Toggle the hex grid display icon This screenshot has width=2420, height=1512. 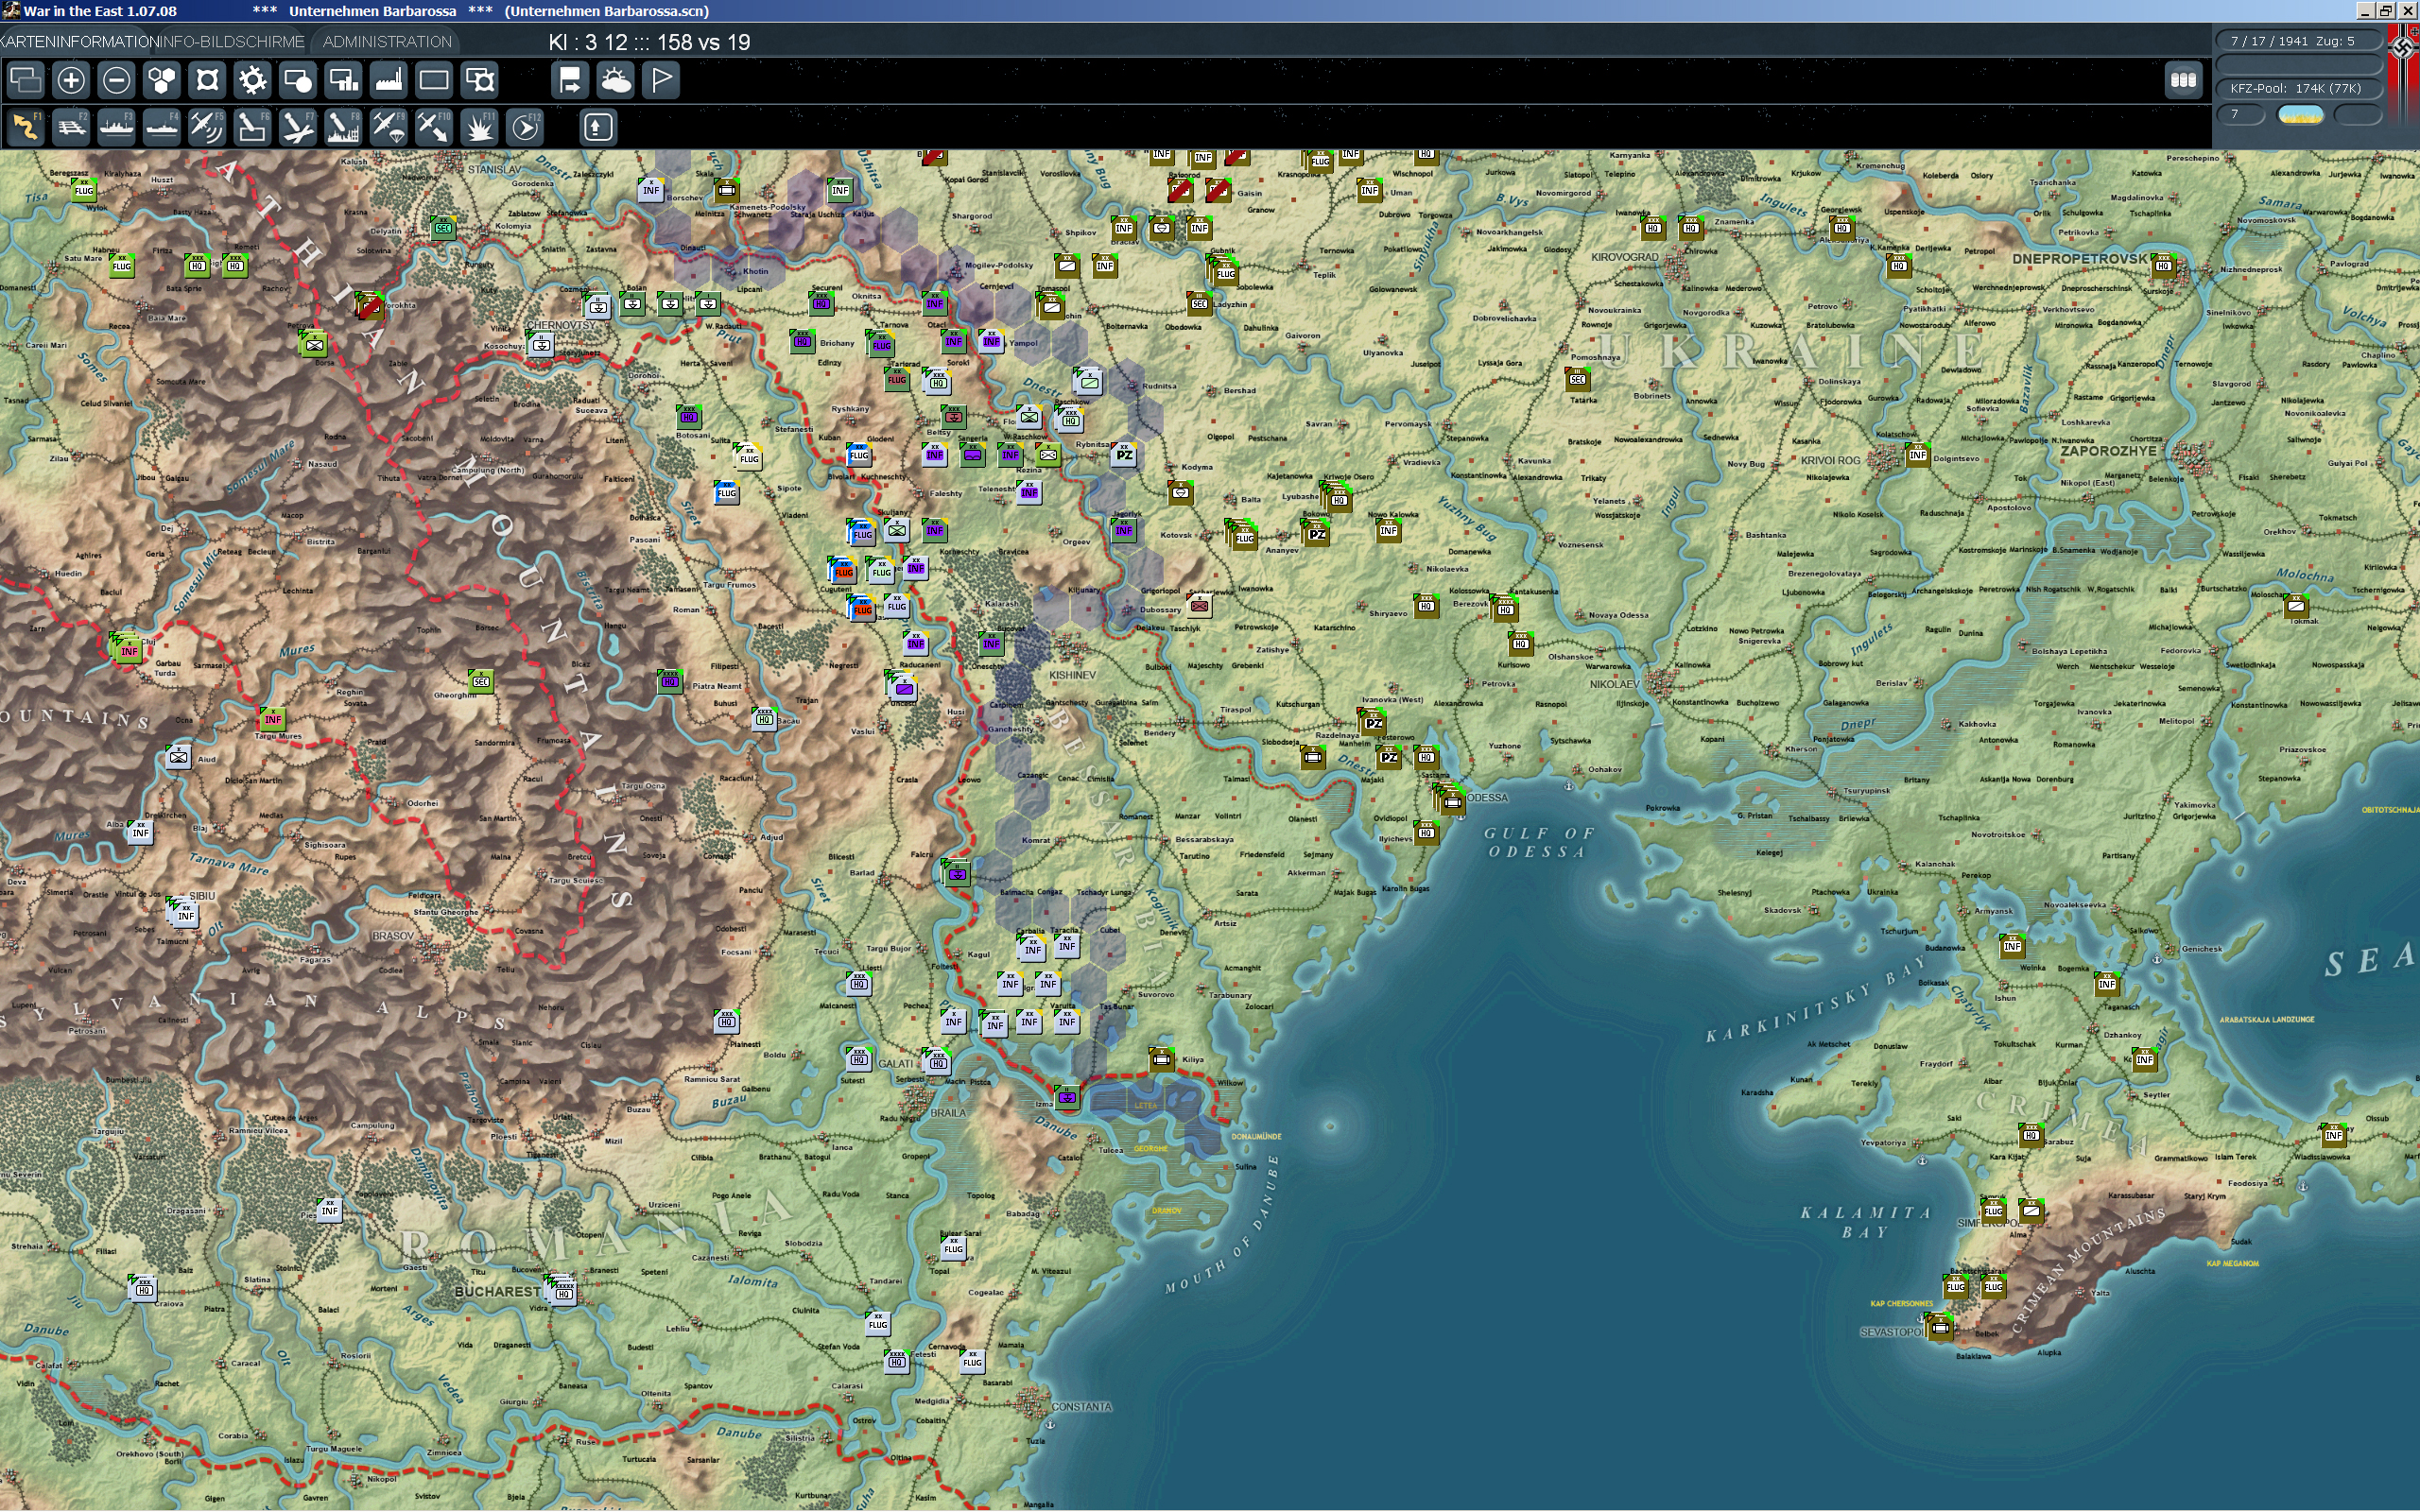(162, 80)
